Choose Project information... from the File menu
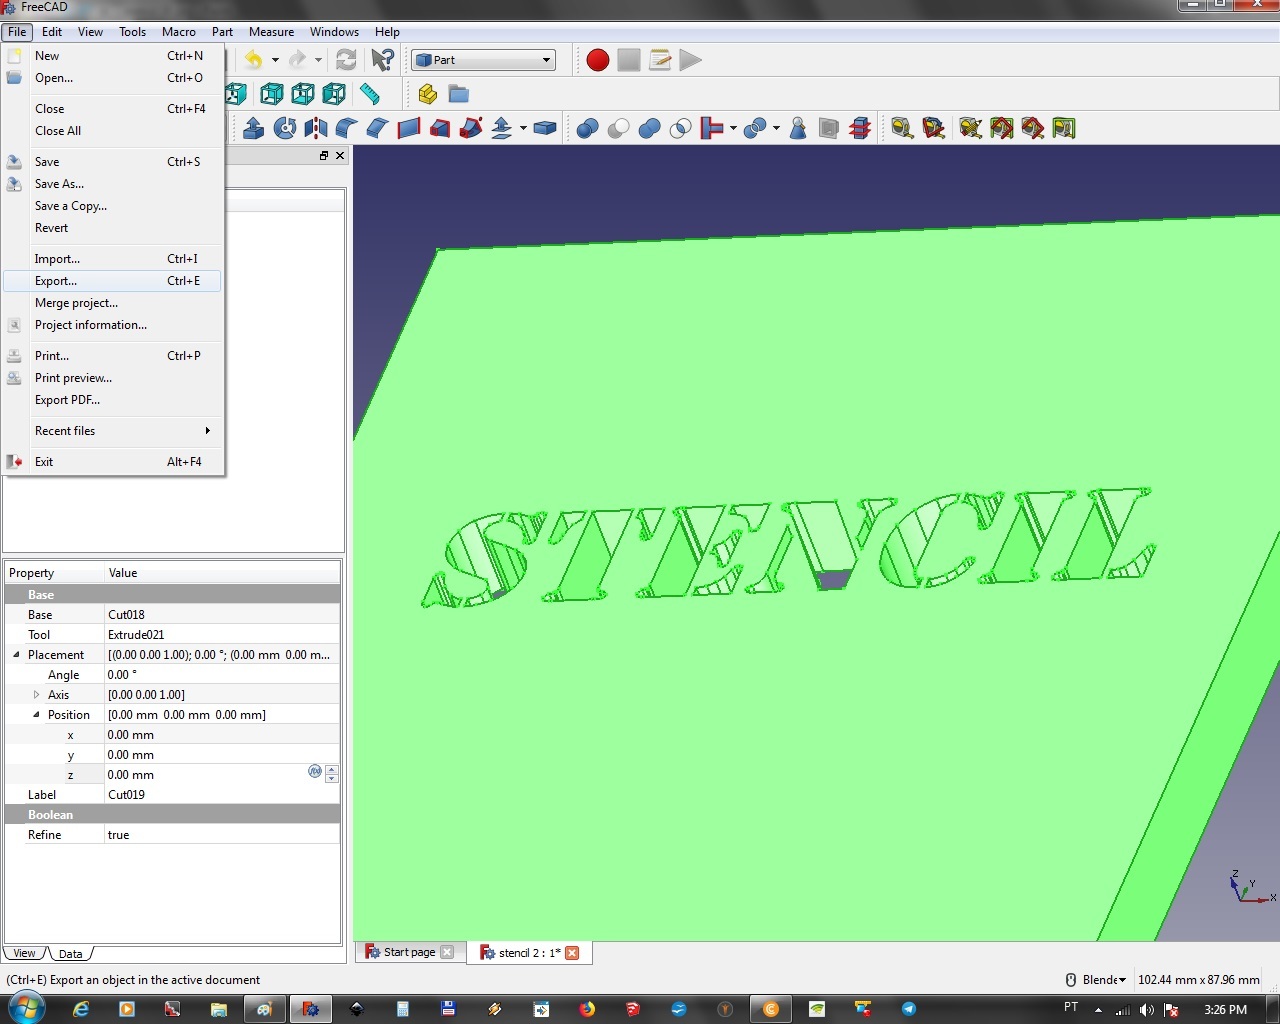 [113, 325]
